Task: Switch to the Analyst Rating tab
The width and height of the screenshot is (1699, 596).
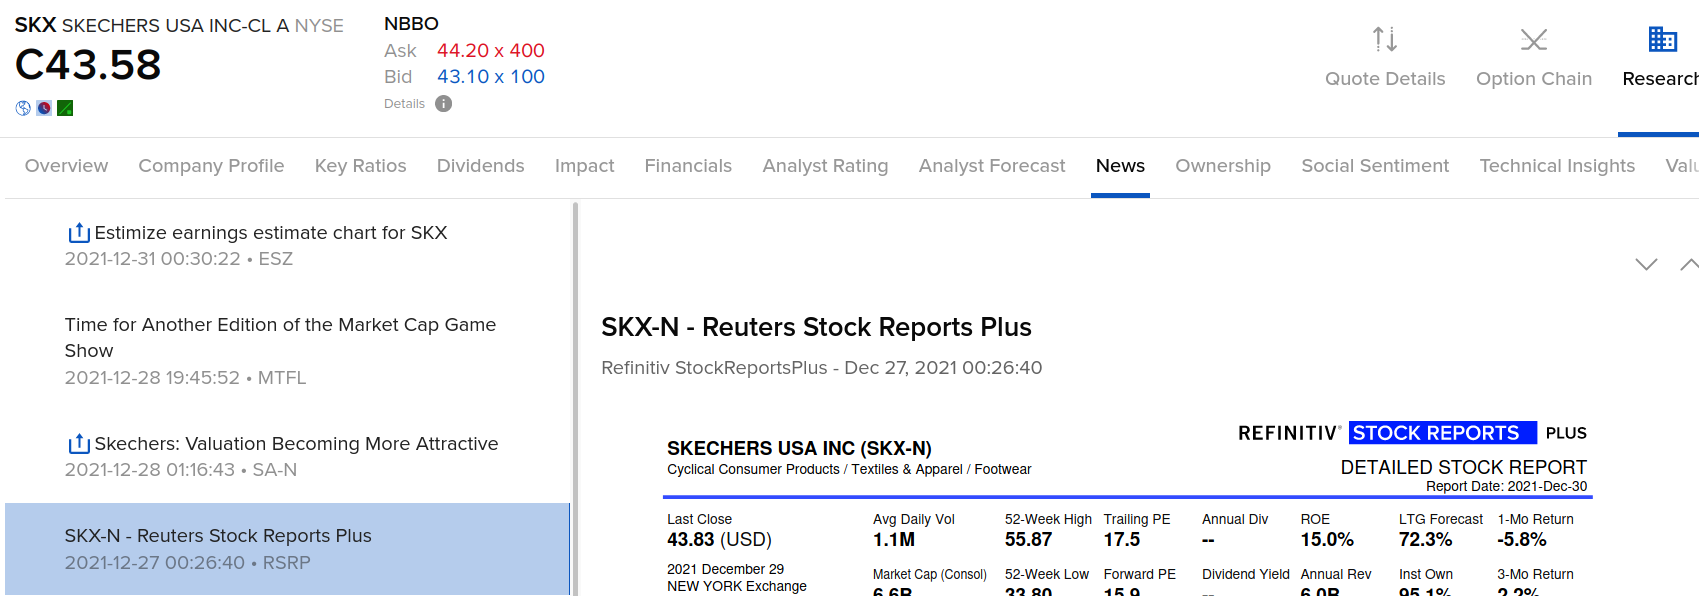Action: 825,166
